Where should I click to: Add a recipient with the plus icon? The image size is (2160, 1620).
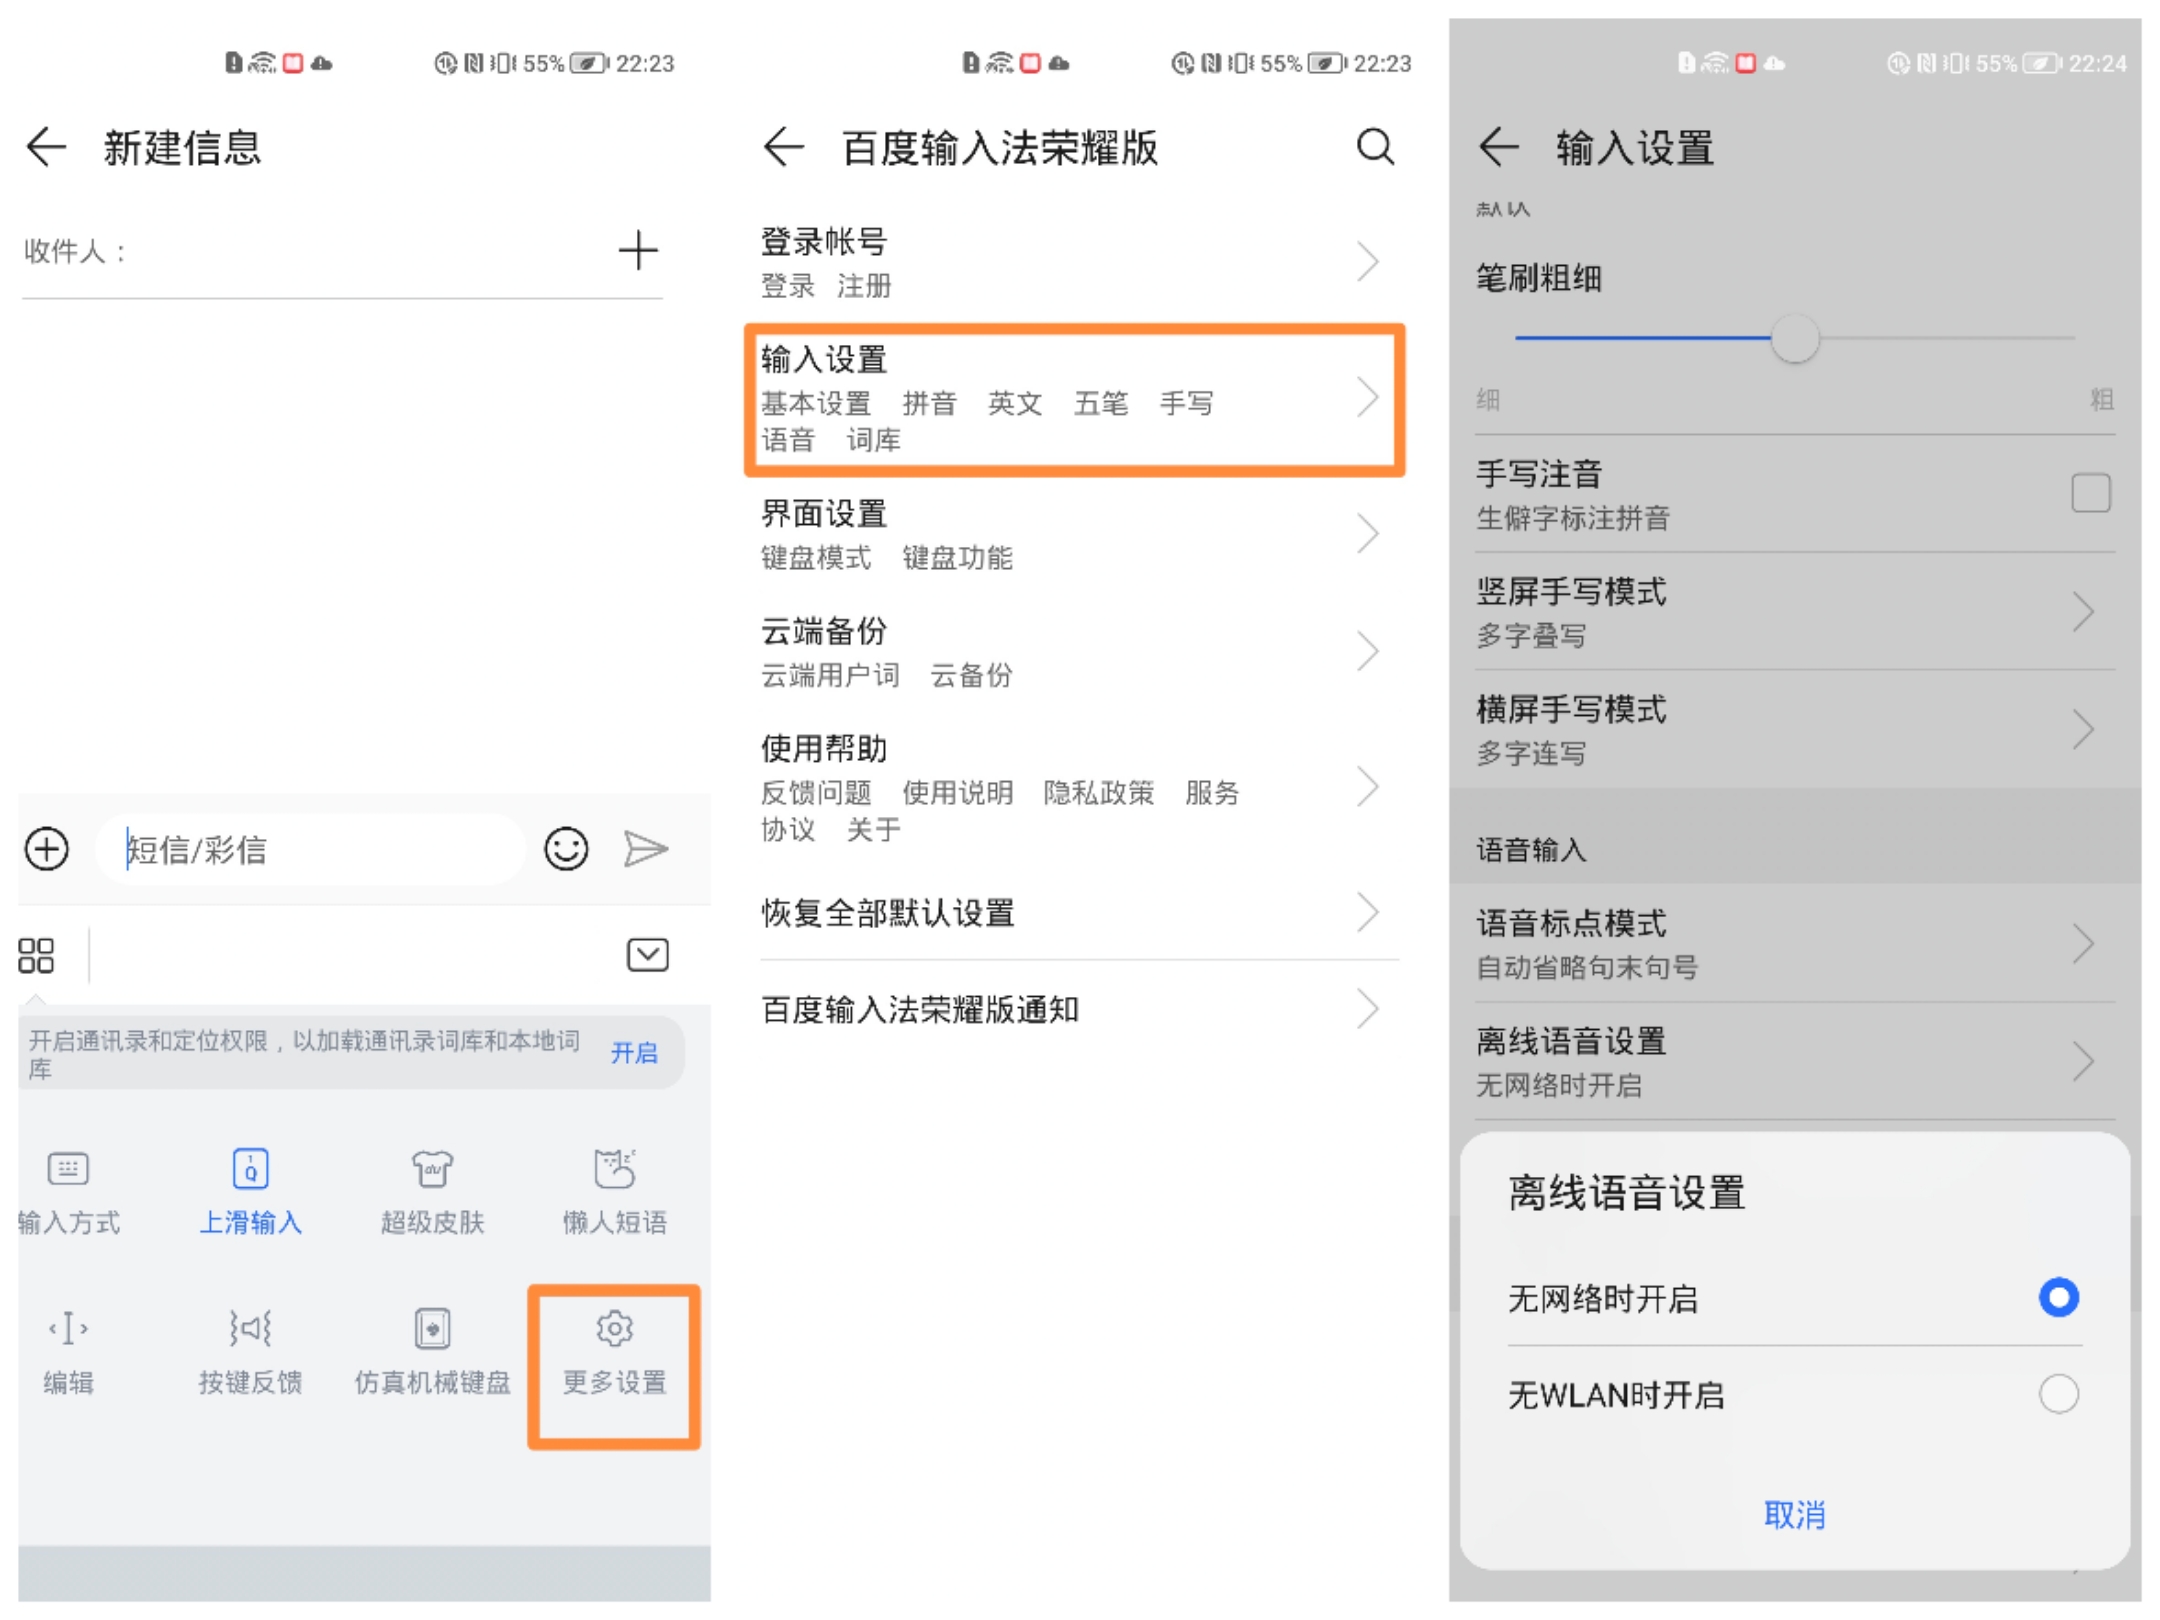[638, 250]
